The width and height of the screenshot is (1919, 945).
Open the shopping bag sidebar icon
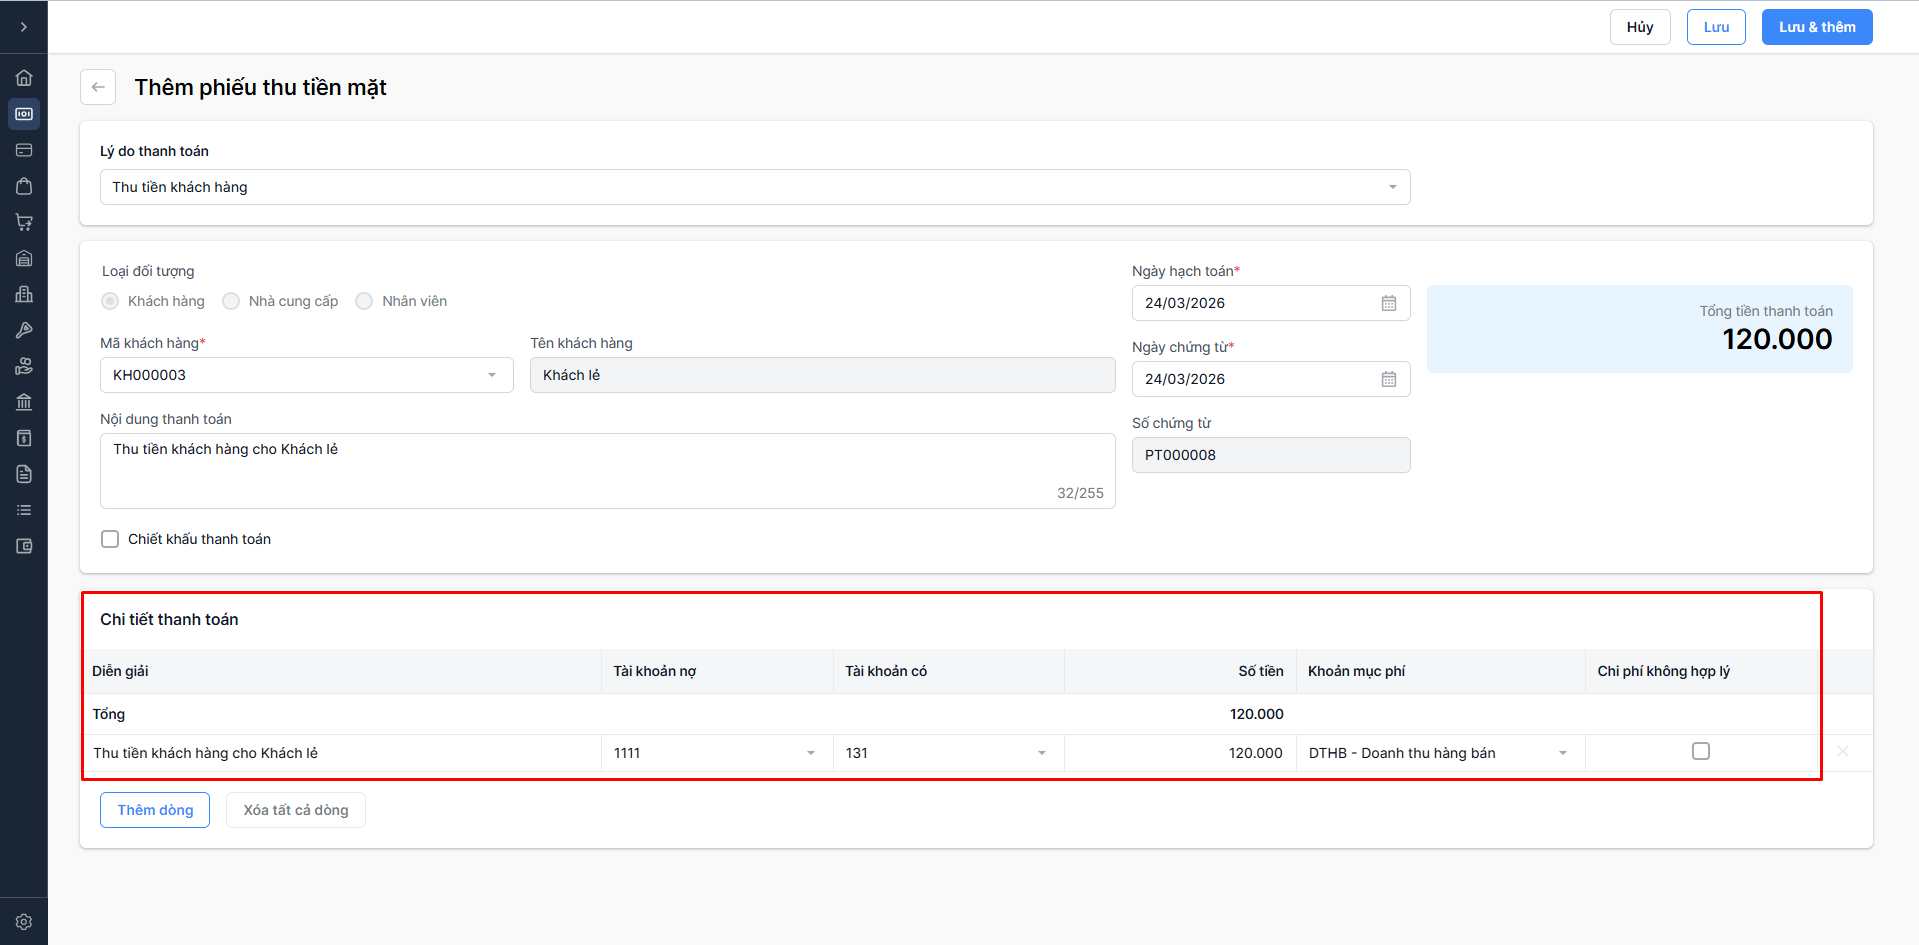coord(24,186)
